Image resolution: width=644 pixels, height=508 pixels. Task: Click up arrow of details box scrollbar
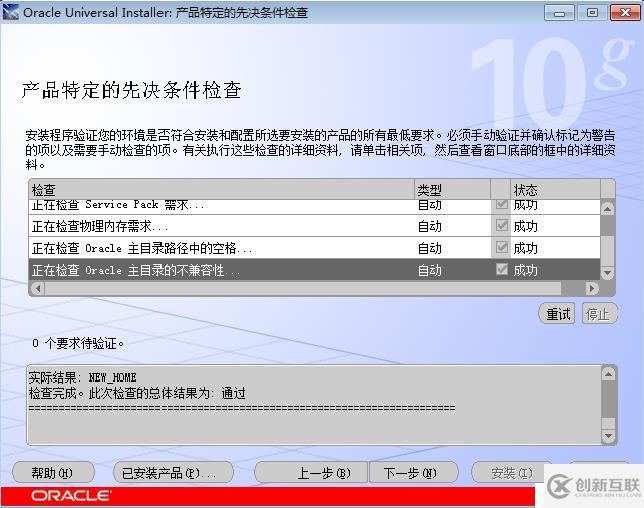(x=608, y=373)
